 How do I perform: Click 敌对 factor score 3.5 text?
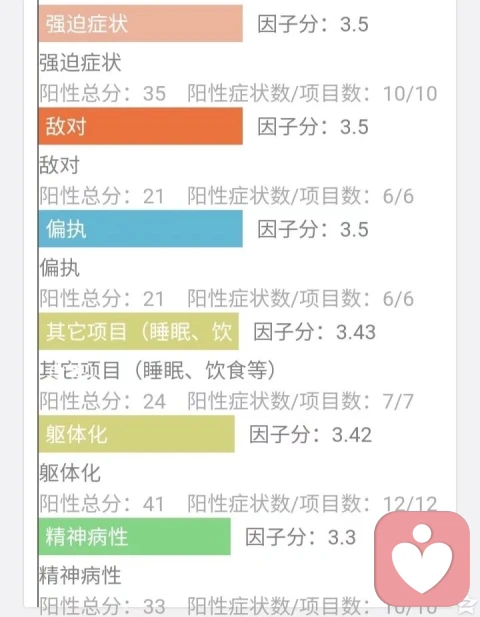313,127
